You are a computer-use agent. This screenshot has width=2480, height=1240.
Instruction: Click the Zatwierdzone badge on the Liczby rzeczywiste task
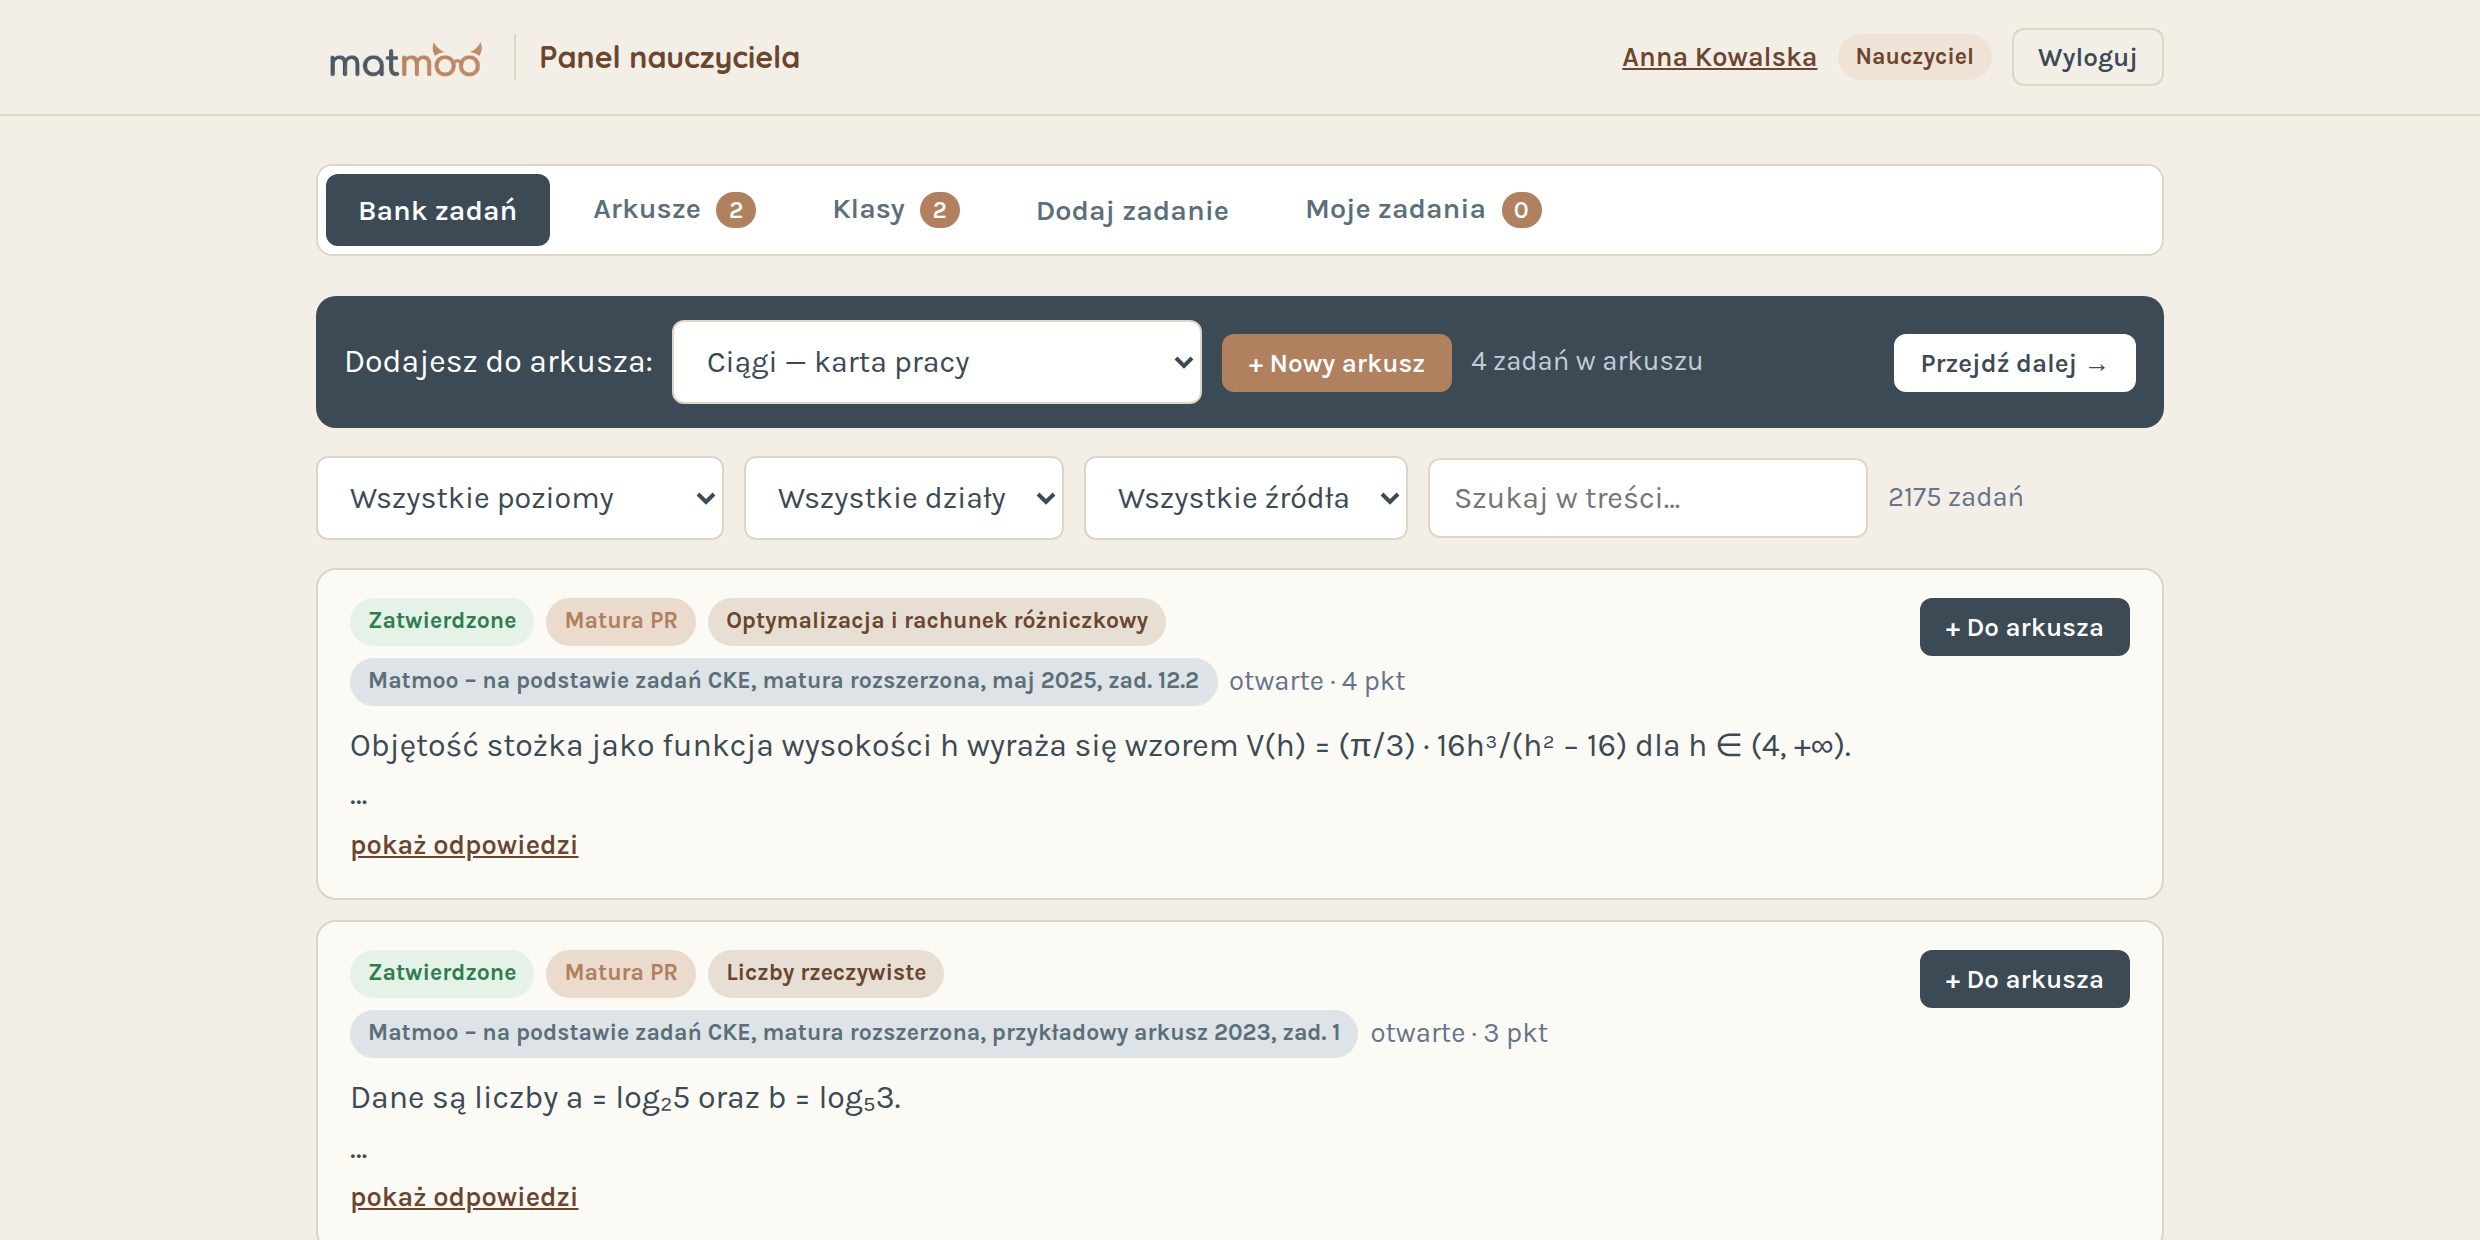tap(442, 973)
